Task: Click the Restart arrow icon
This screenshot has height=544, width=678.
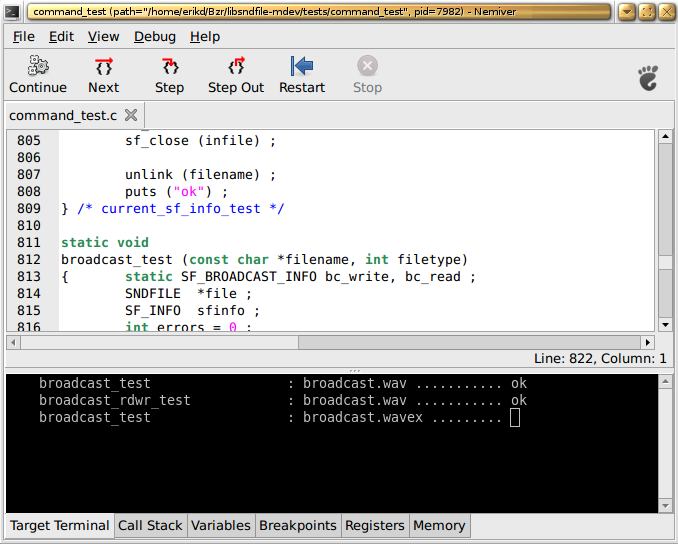Action: coord(302,66)
